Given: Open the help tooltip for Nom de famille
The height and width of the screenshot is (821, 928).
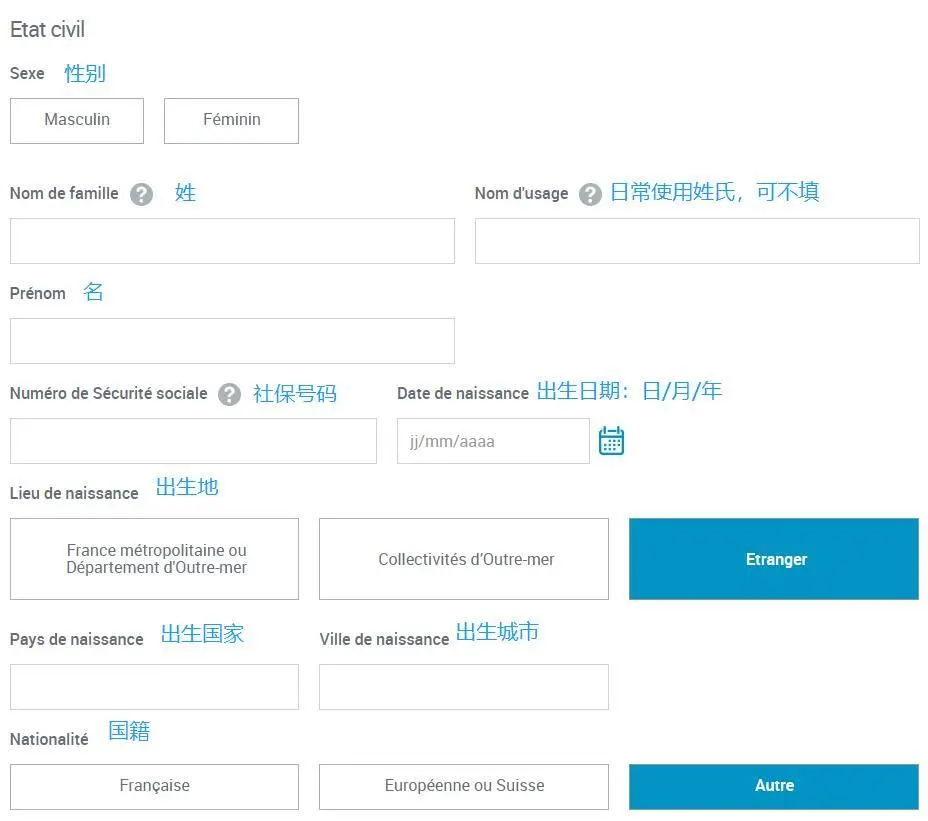Looking at the screenshot, I should pyautogui.click(x=140, y=194).
